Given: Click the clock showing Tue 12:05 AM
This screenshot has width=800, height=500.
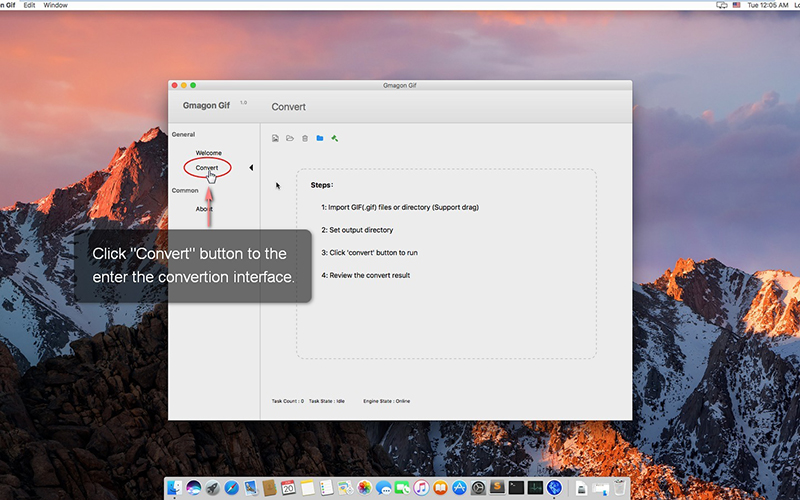Looking at the screenshot, I should (768, 5).
